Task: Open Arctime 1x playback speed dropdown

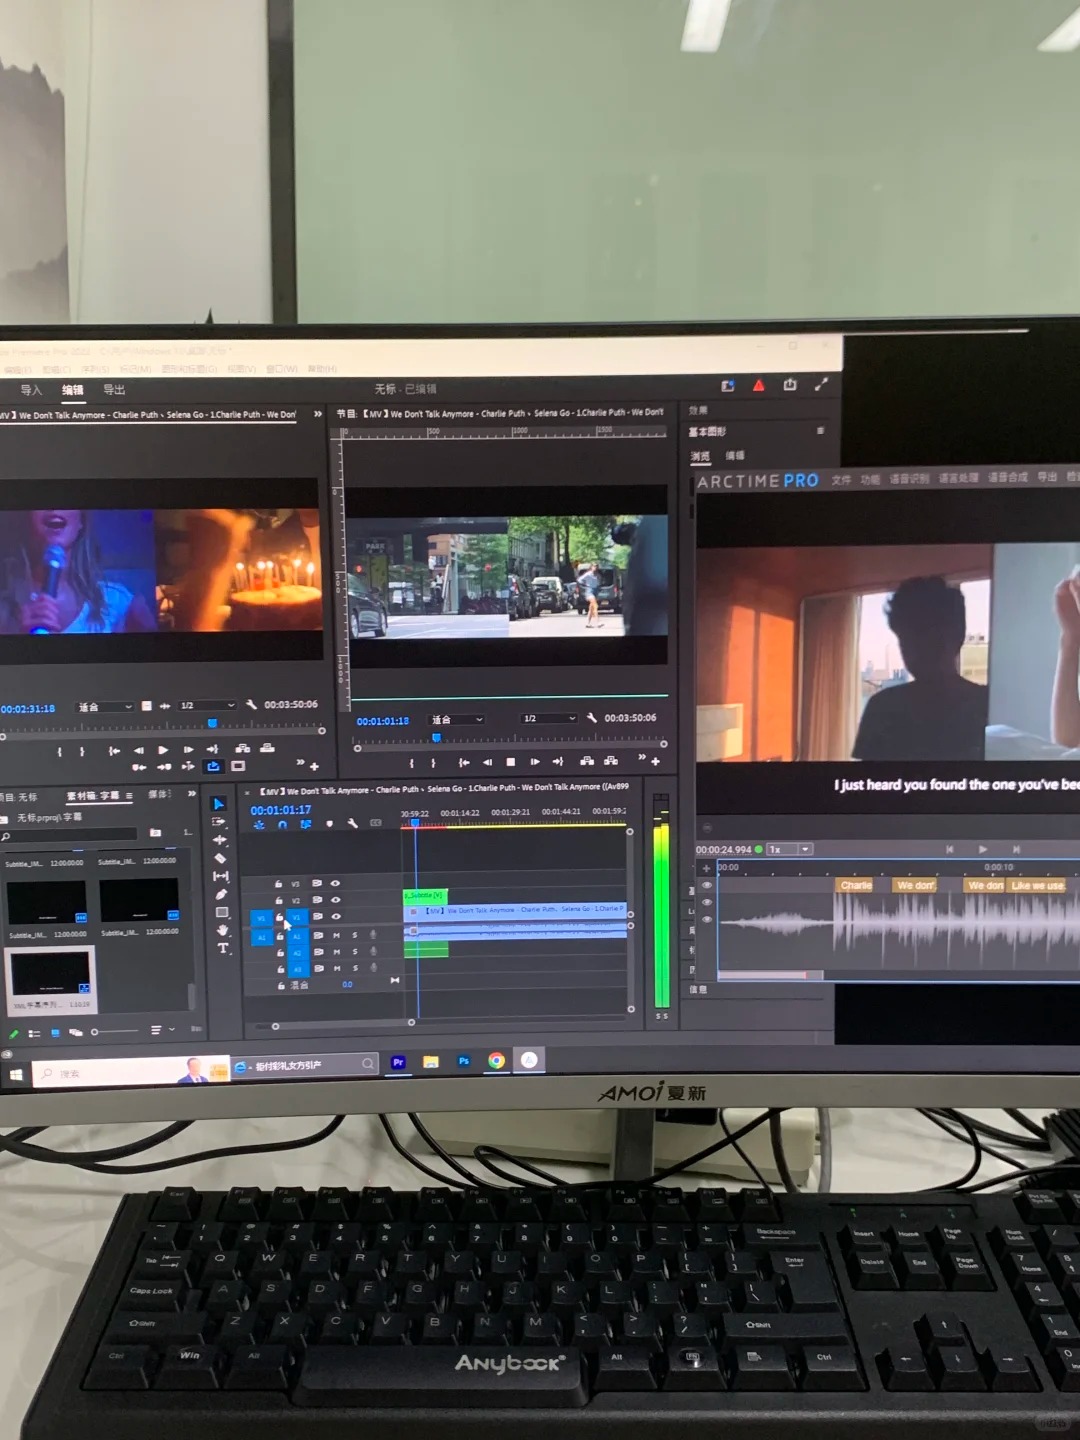Action: (790, 849)
